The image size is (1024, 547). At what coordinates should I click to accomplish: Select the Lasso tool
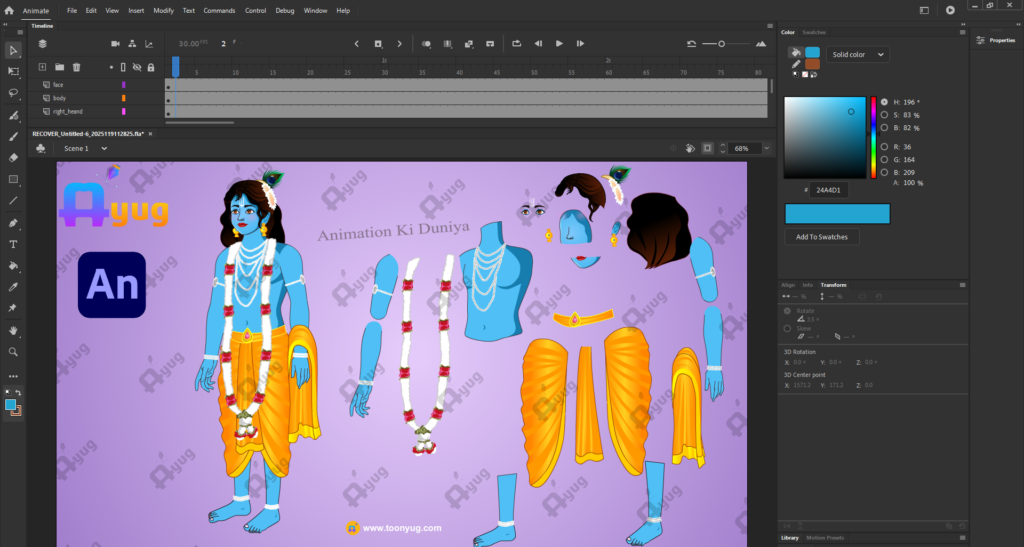tap(13, 93)
